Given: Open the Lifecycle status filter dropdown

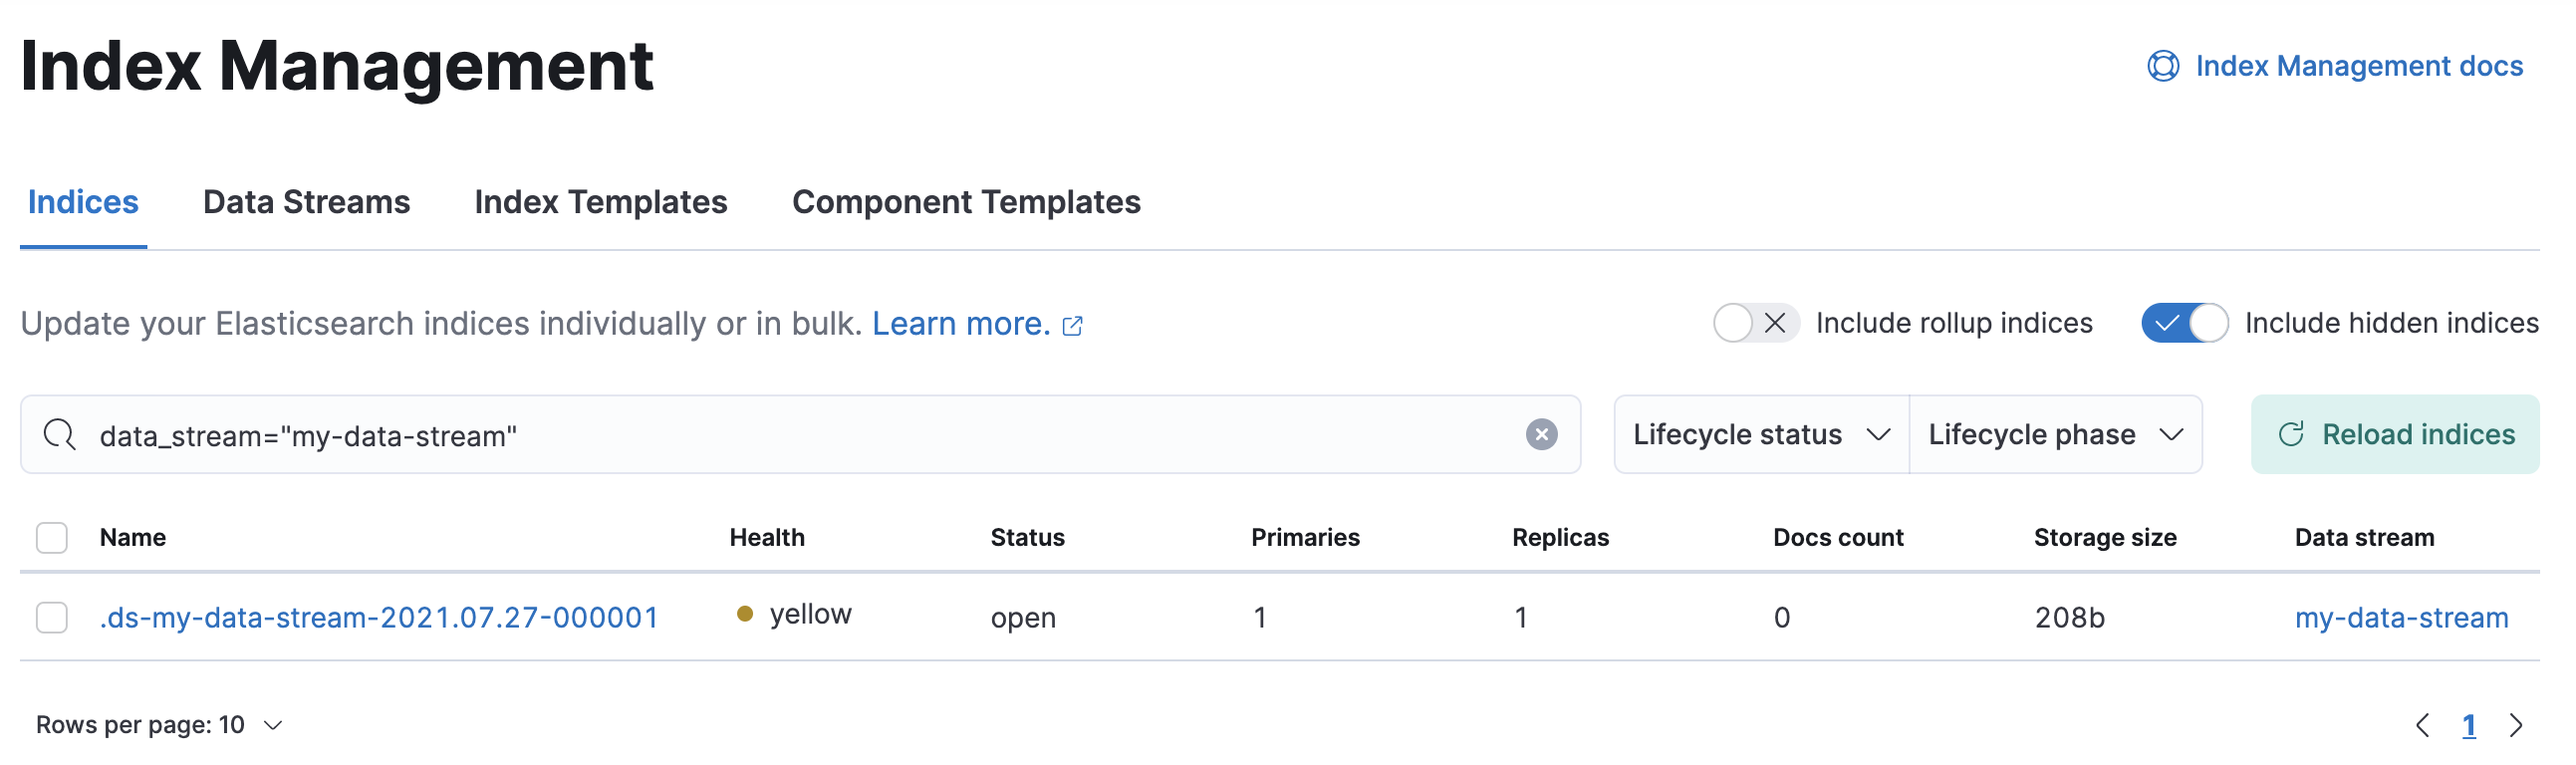Looking at the screenshot, I should tap(1761, 434).
